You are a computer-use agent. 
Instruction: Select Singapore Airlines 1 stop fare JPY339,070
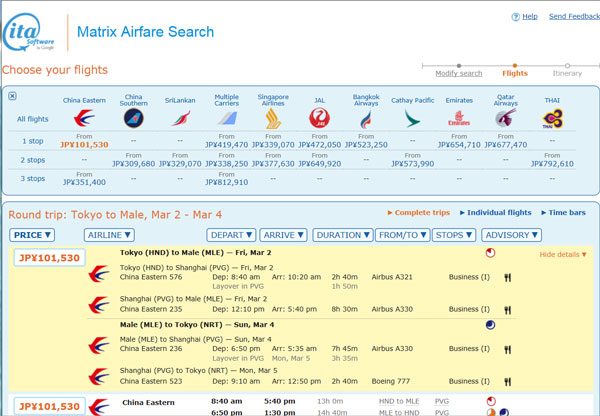click(x=273, y=145)
